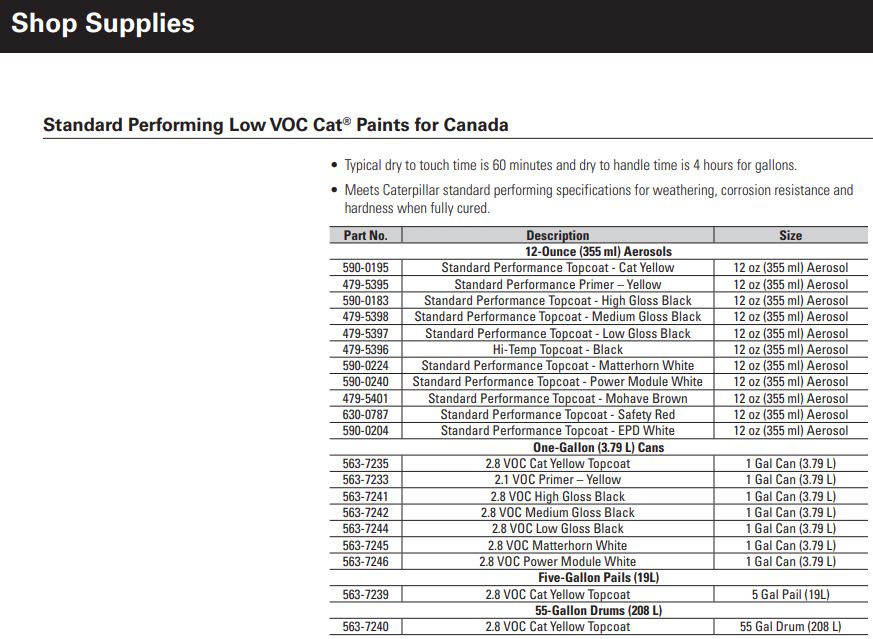Click the Shop Supplies page header

(x=103, y=24)
